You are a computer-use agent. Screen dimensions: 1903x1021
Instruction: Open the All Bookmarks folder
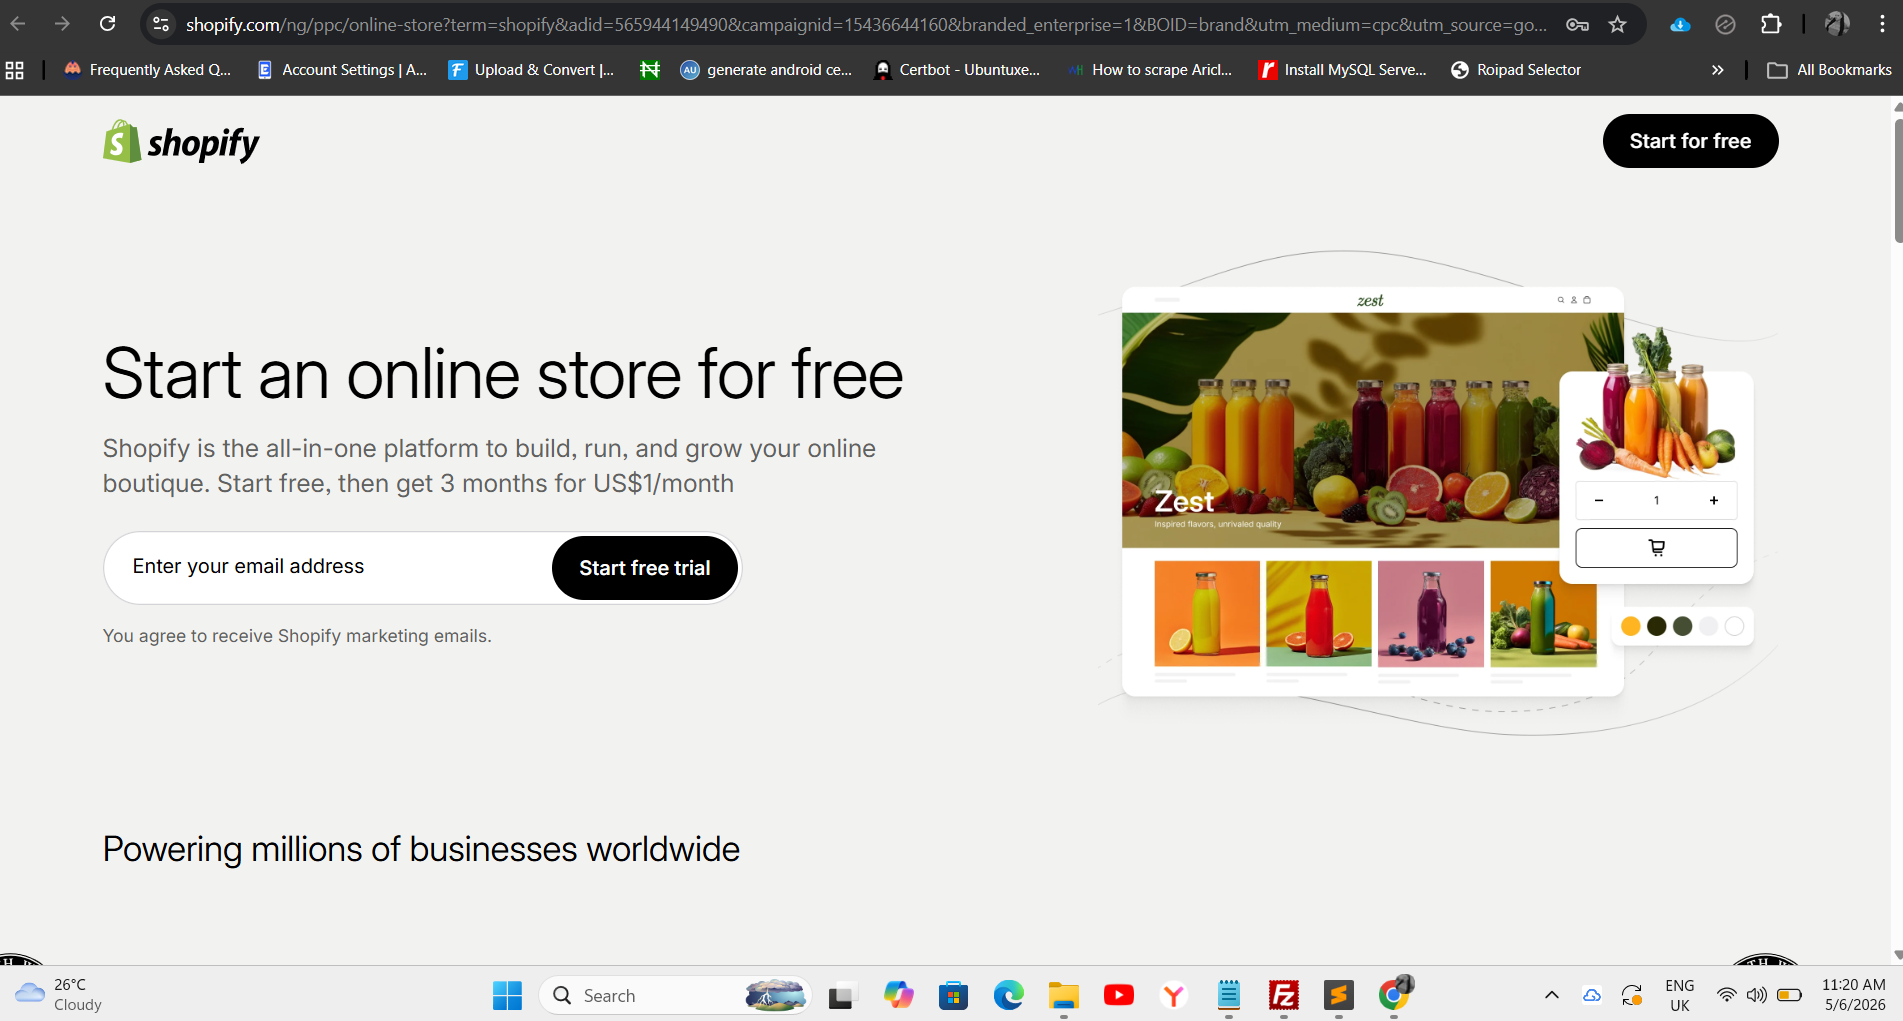point(1829,70)
